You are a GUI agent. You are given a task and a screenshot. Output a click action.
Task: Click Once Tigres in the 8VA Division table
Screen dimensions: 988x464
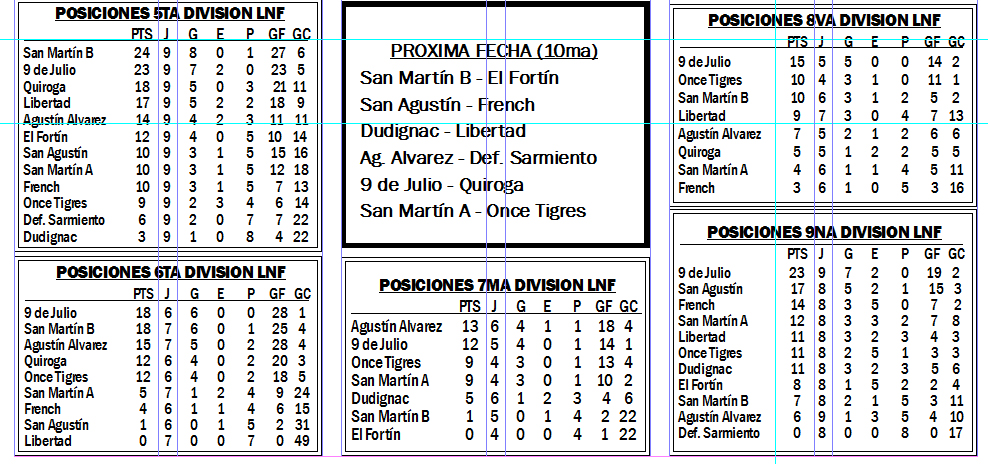[x=710, y=80]
